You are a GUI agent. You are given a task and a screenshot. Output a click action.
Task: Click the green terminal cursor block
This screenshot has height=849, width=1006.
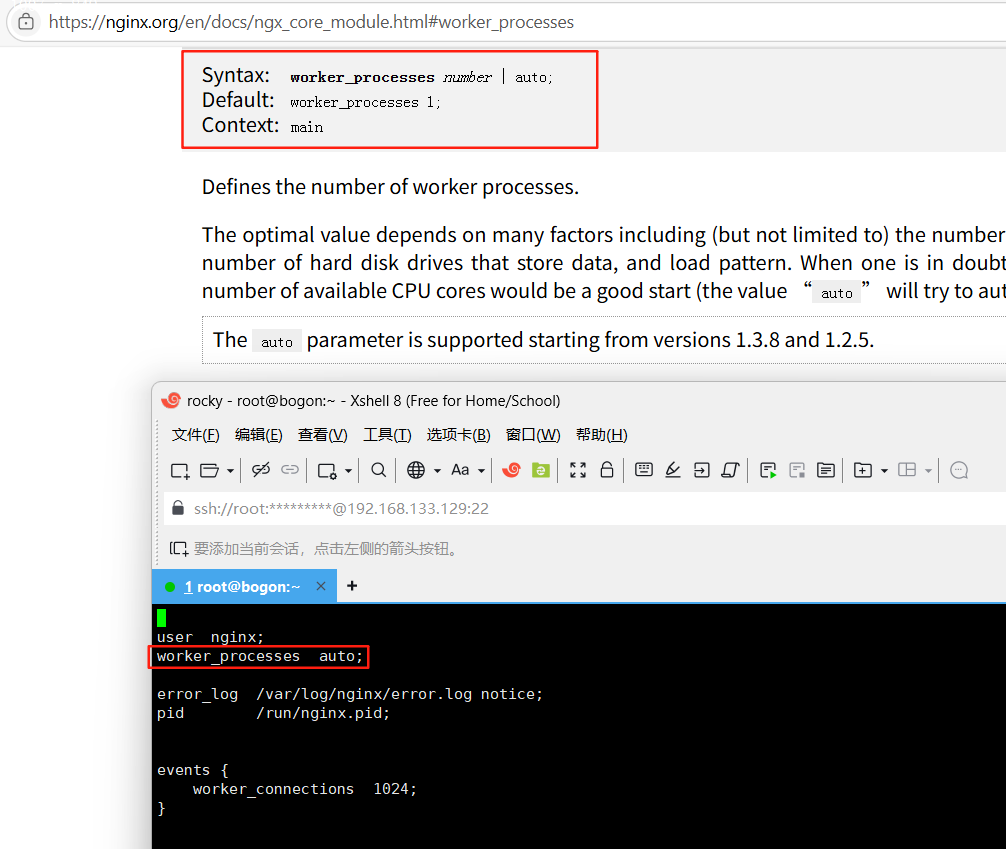162,618
